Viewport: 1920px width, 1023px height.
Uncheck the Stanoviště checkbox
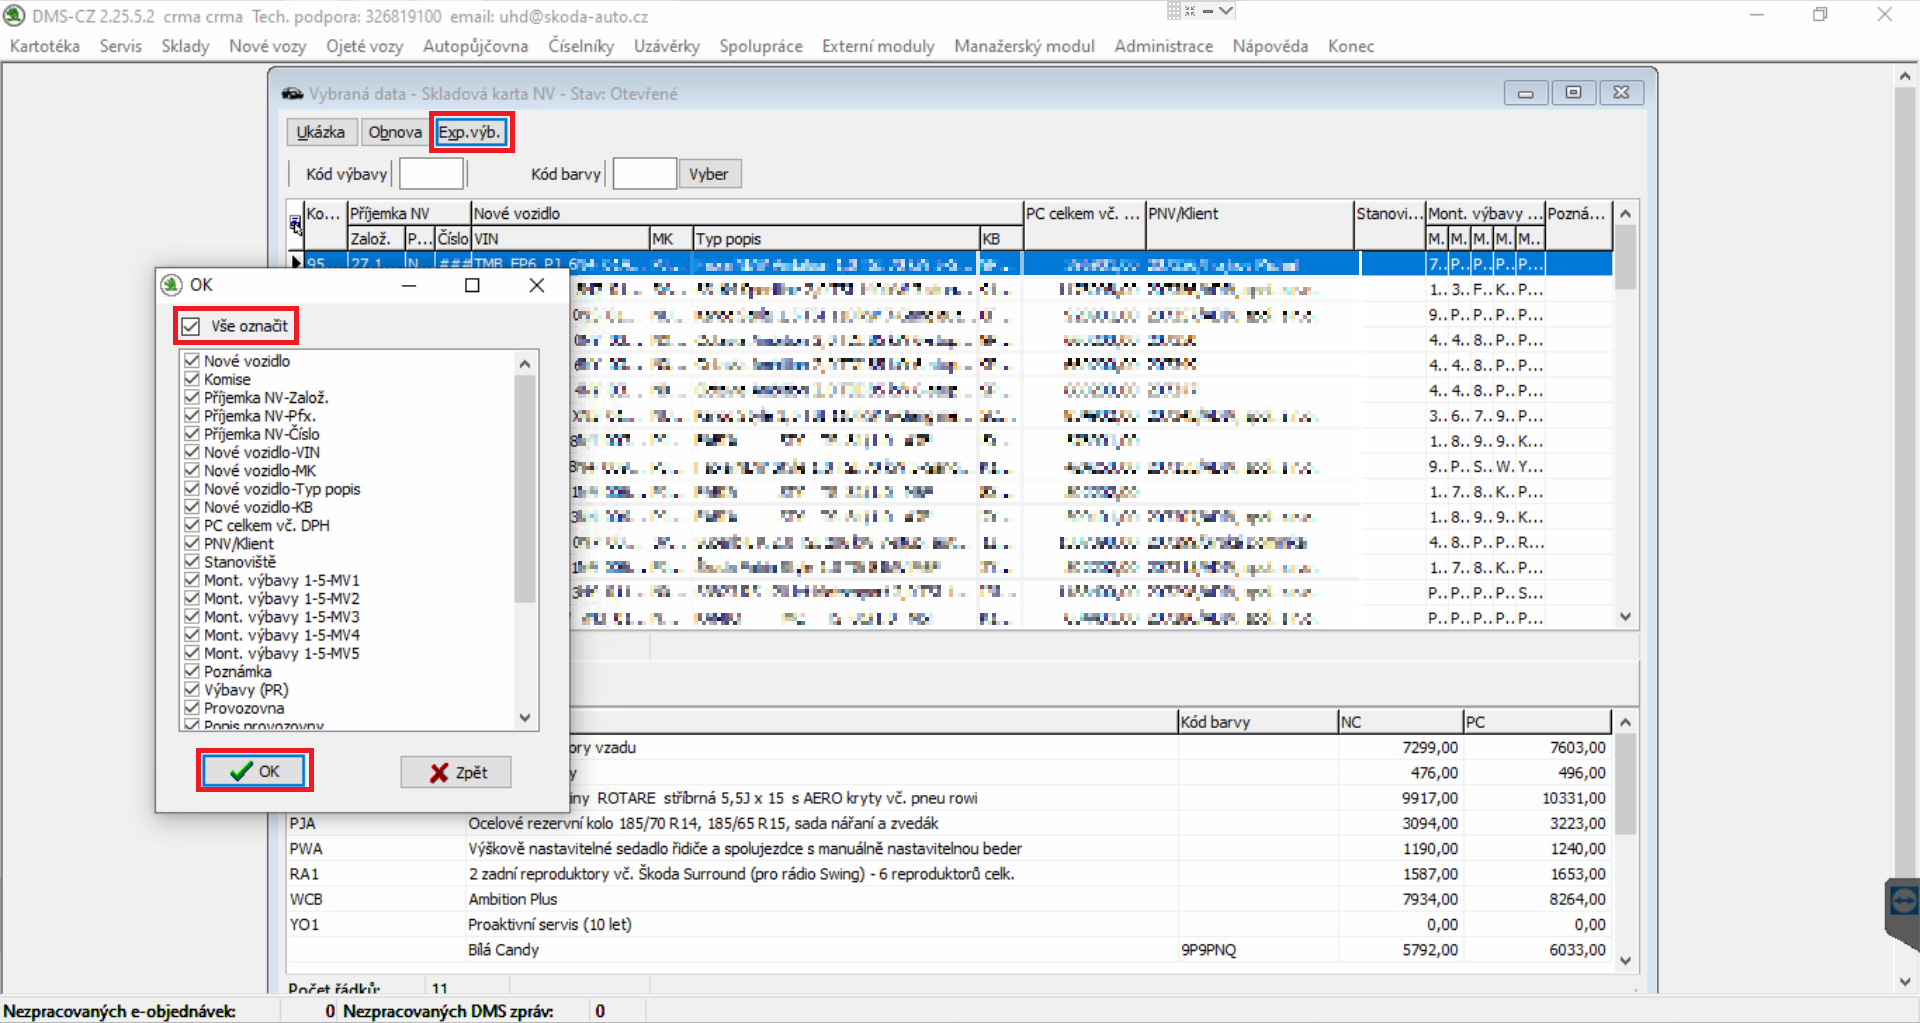(x=192, y=562)
